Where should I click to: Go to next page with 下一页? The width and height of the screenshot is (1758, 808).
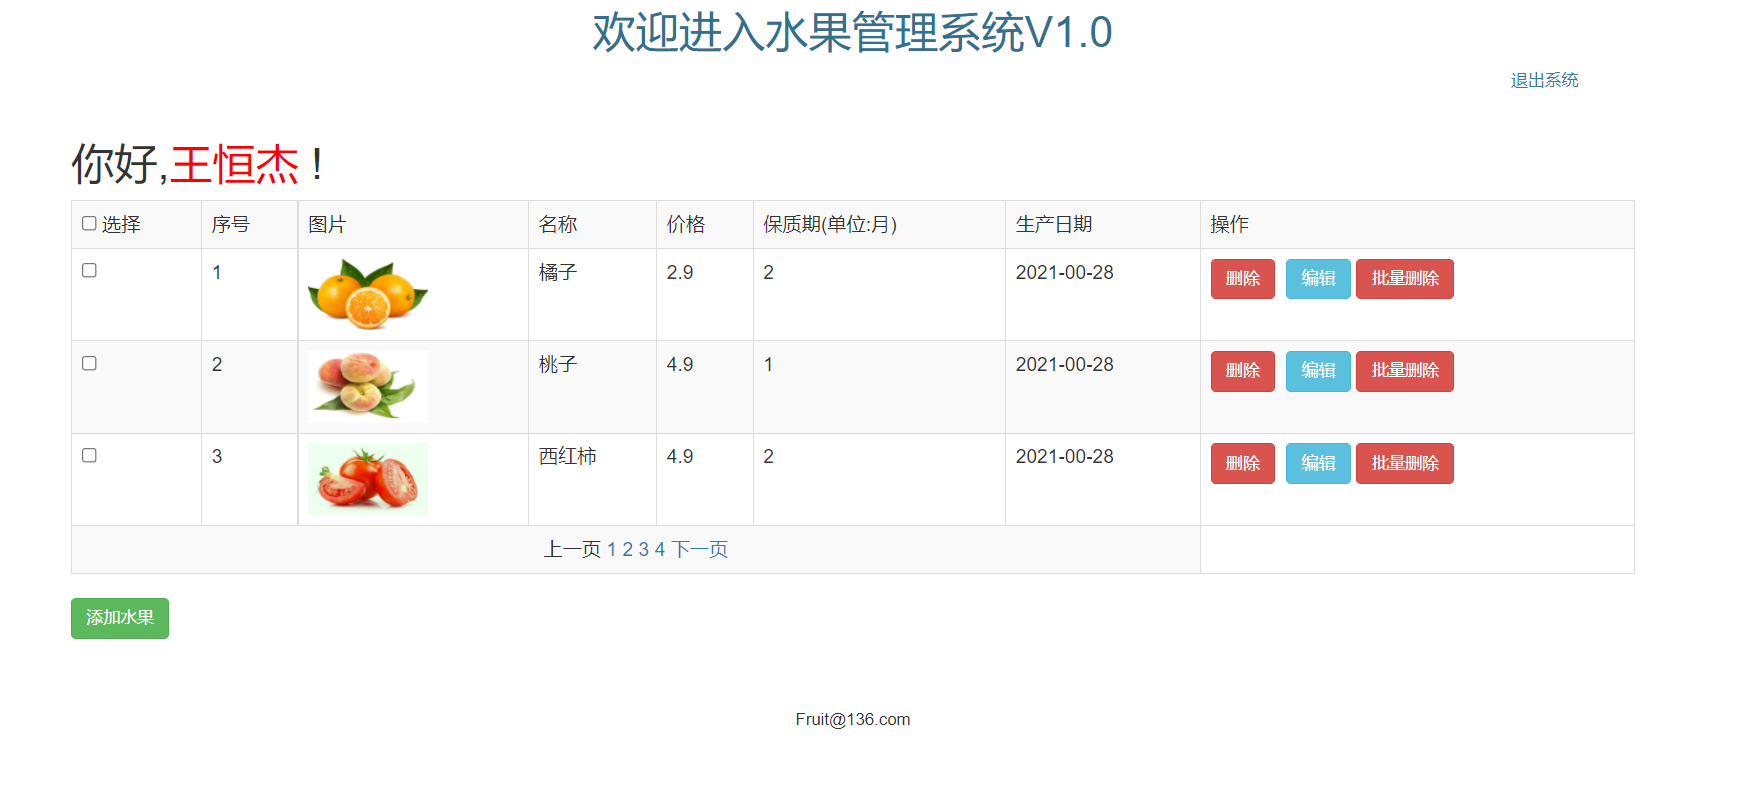699,549
